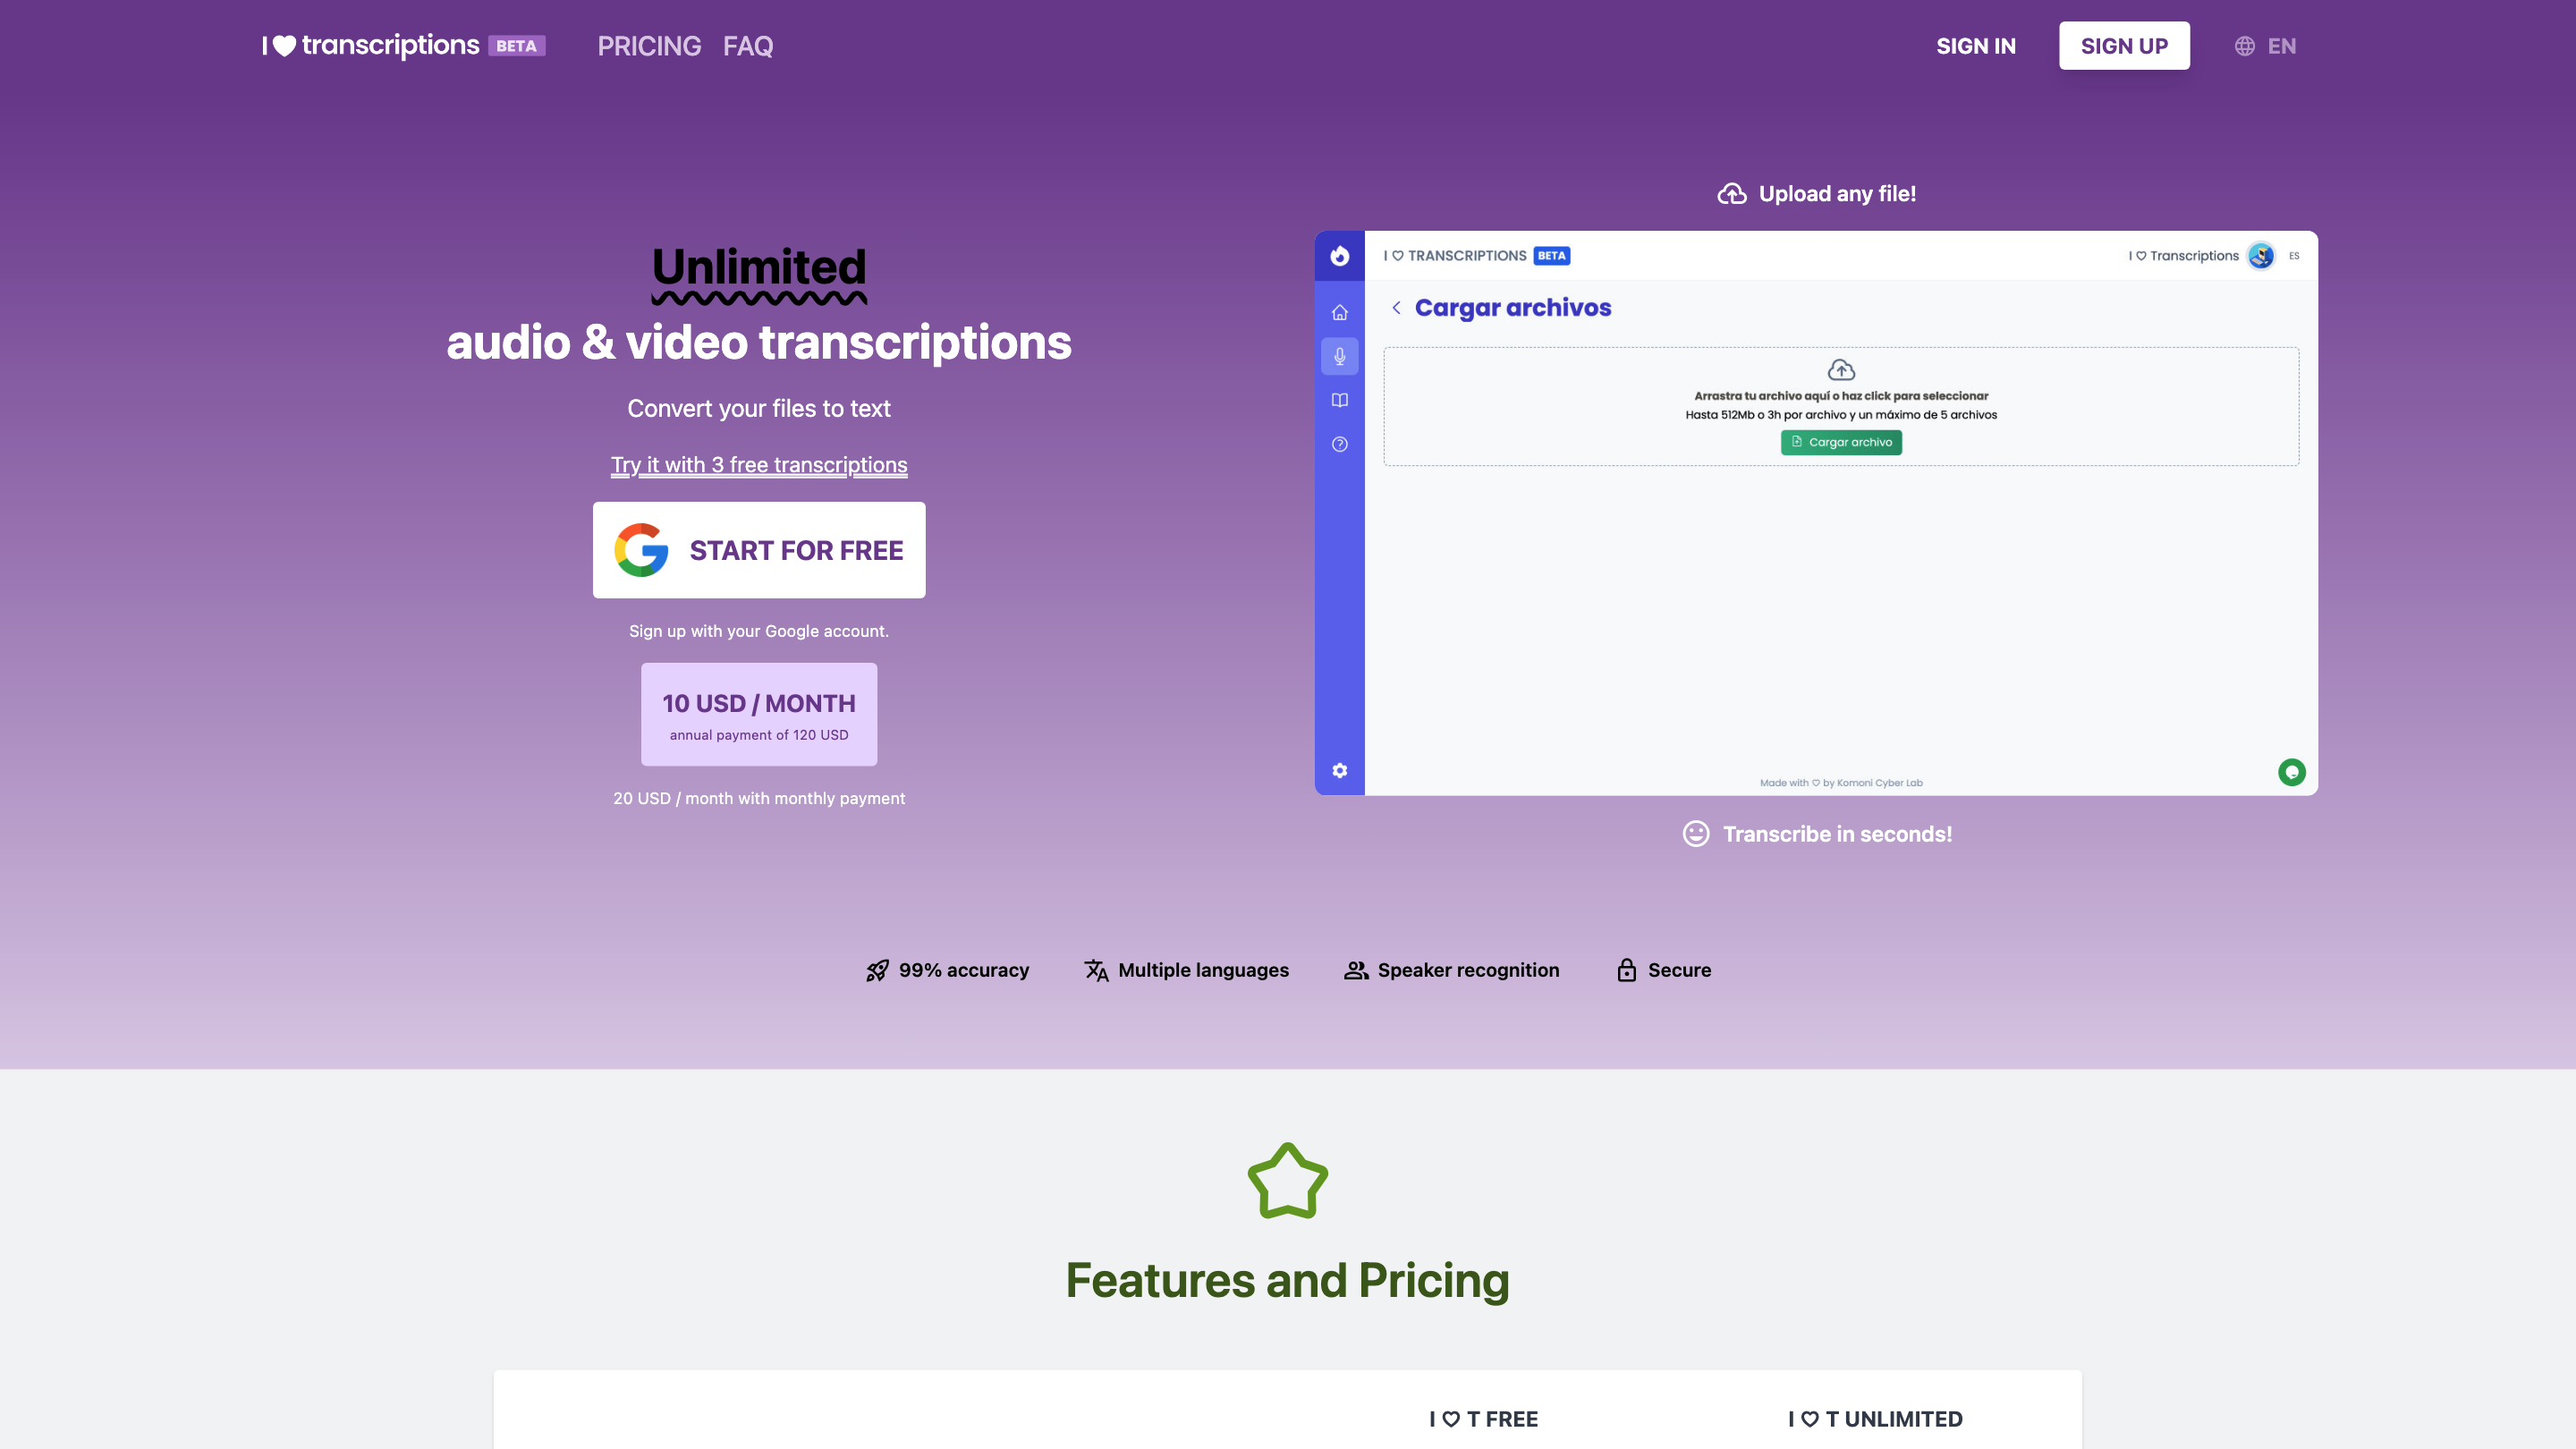
Task: Click the green star icon
Action: 1287,1181
